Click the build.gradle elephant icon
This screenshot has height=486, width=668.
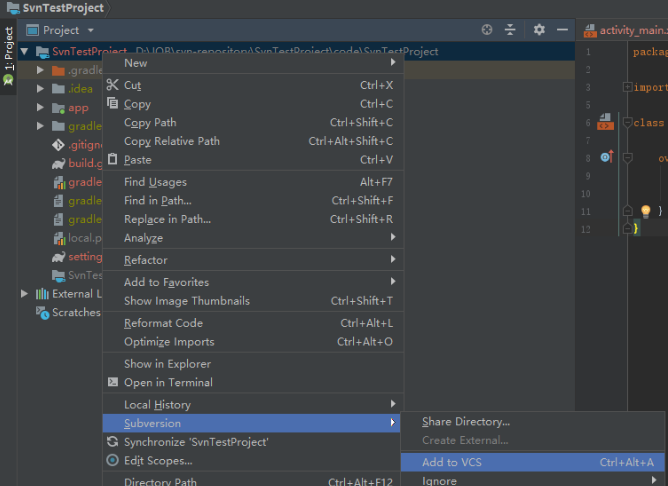click(x=58, y=164)
